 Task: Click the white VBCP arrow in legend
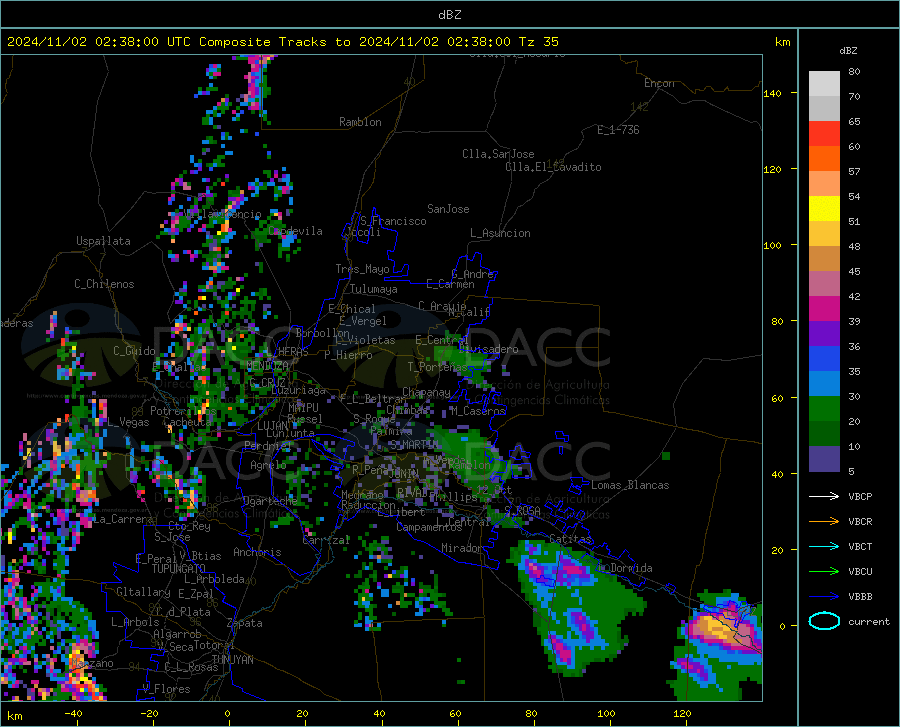824,496
